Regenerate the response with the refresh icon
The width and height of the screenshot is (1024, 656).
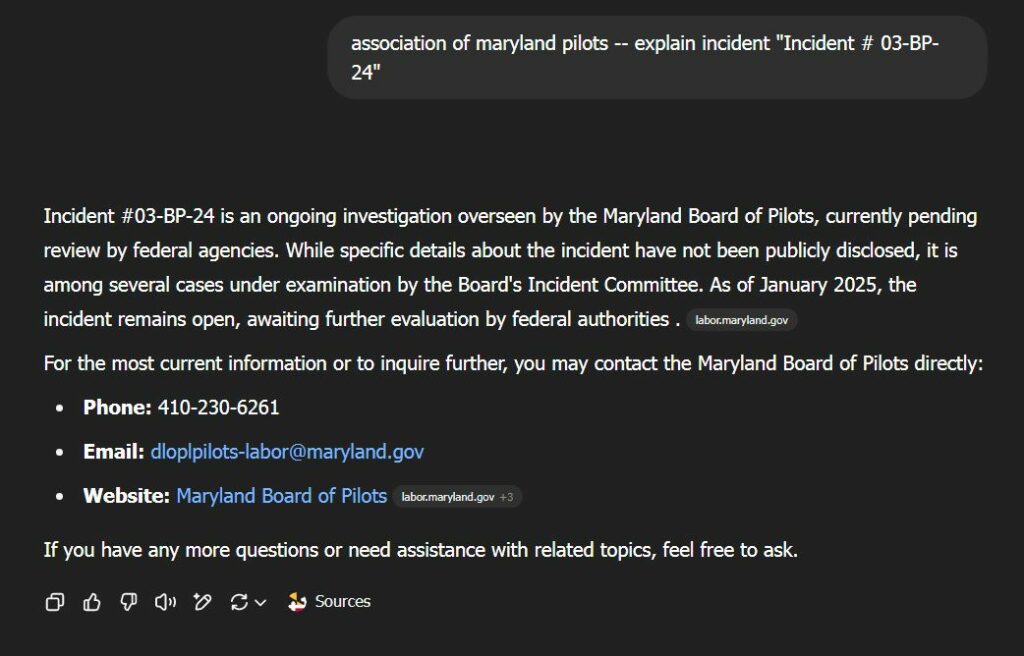(x=239, y=602)
